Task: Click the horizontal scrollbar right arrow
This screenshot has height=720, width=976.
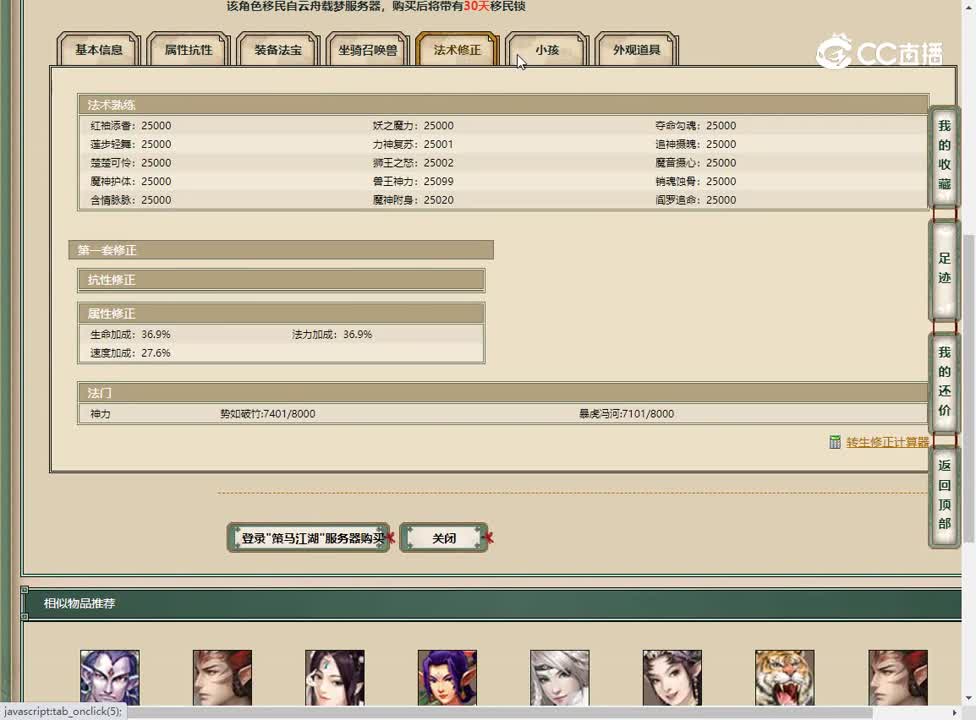Action: coord(955,713)
